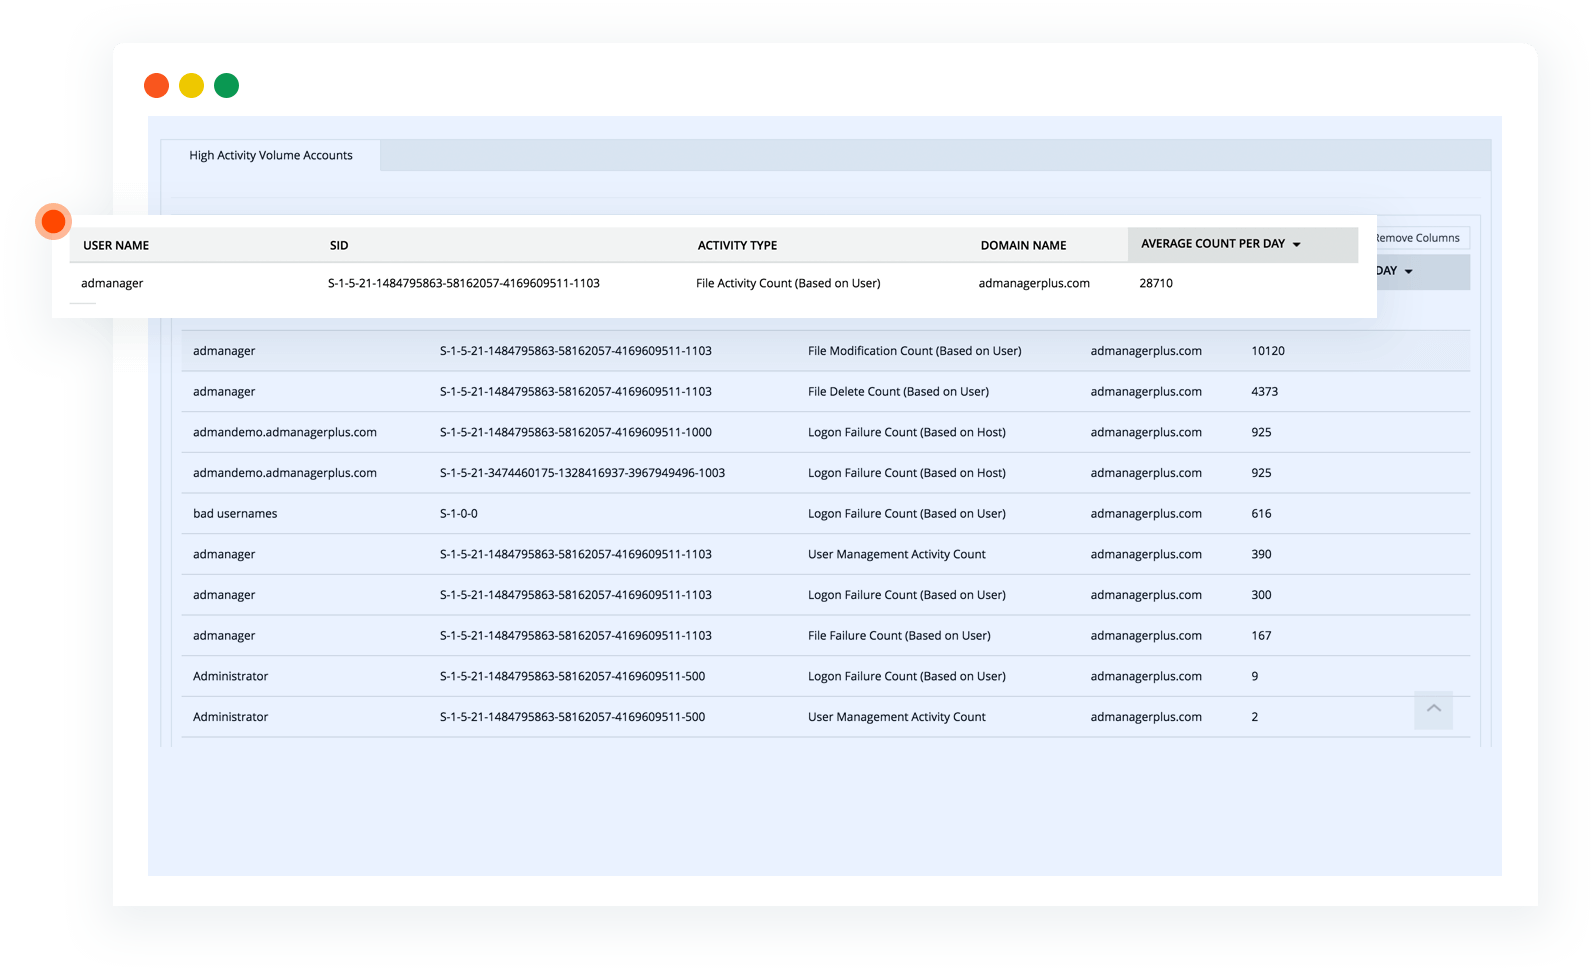Click the partially hidden DAY column arrow
Image resolution: width=1594 pixels, height=971 pixels.
(x=1409, y=272)
